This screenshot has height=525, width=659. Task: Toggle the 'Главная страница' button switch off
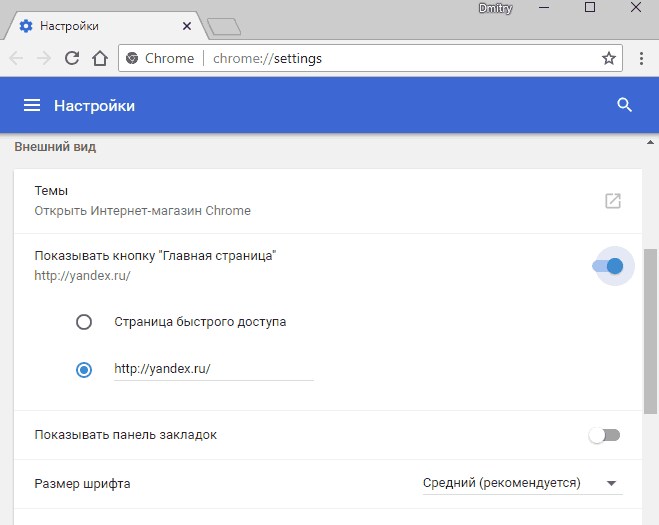(608, 266)
